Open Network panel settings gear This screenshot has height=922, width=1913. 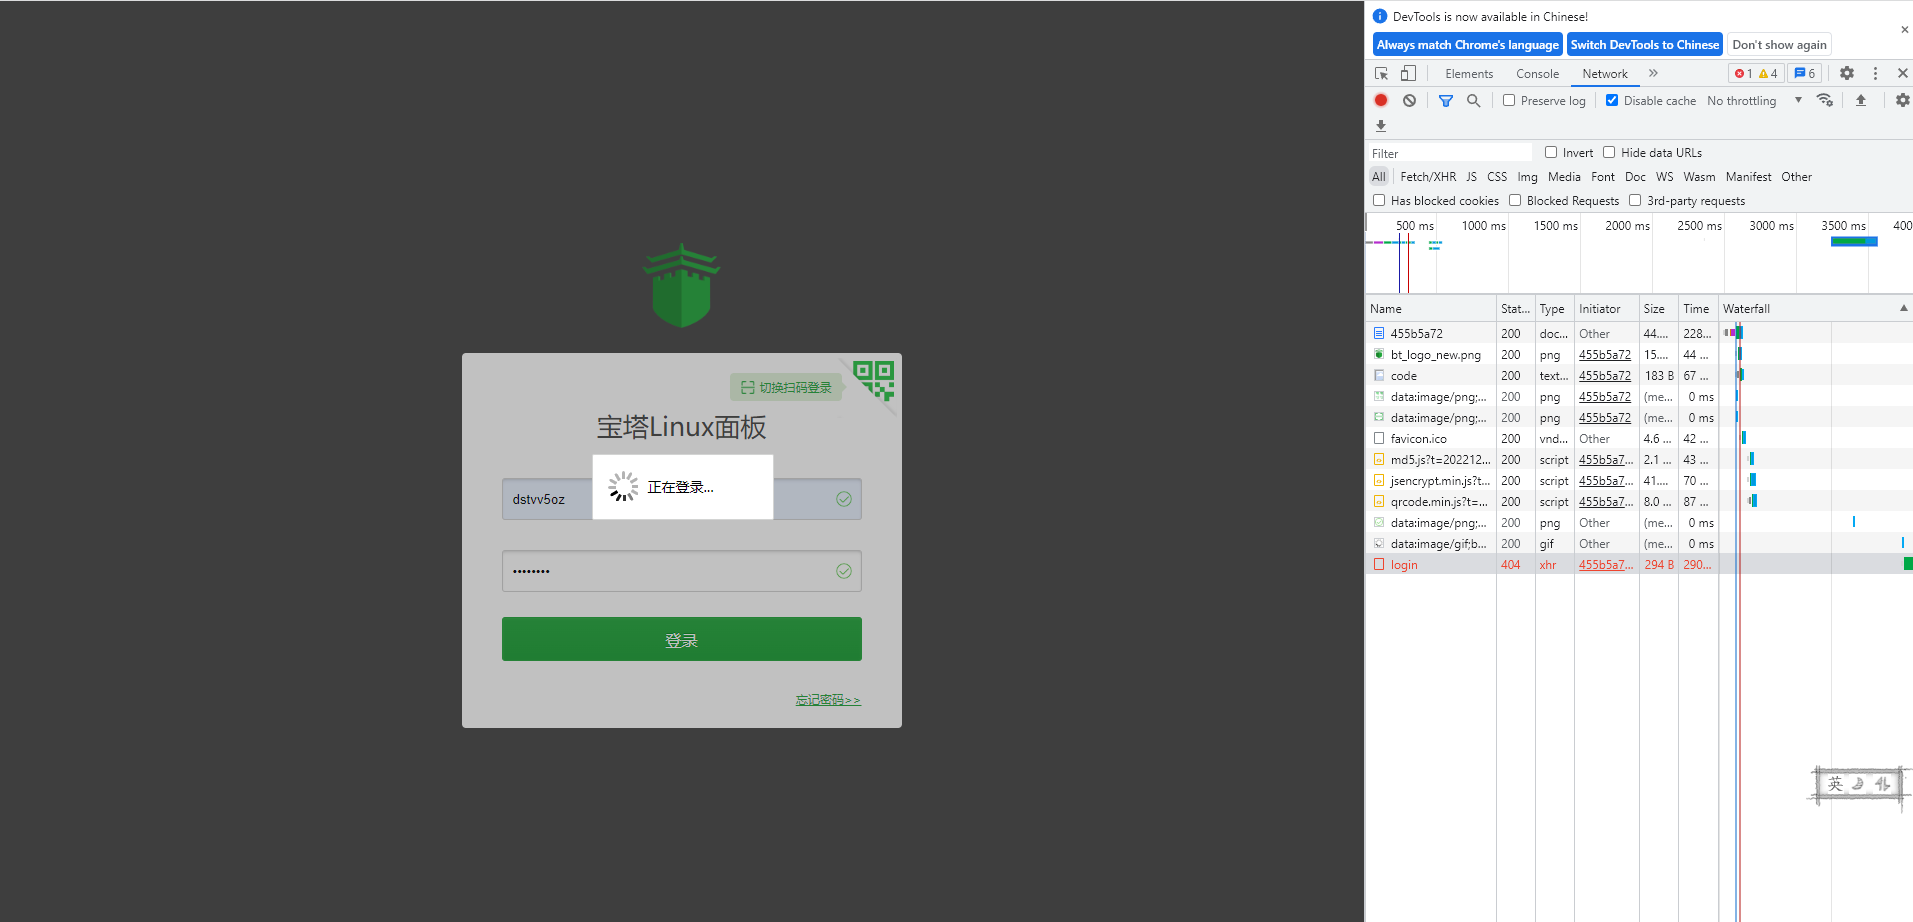click(x=1902, y=100)
